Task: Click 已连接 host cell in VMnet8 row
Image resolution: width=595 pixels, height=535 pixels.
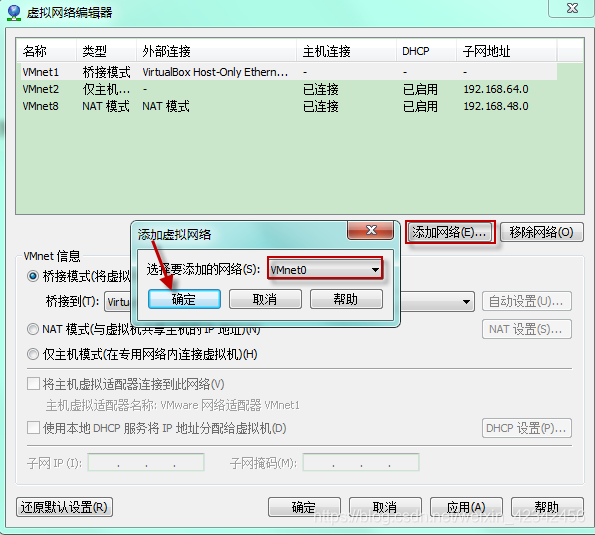Action: pyautogui.click(x=321, y=106)
